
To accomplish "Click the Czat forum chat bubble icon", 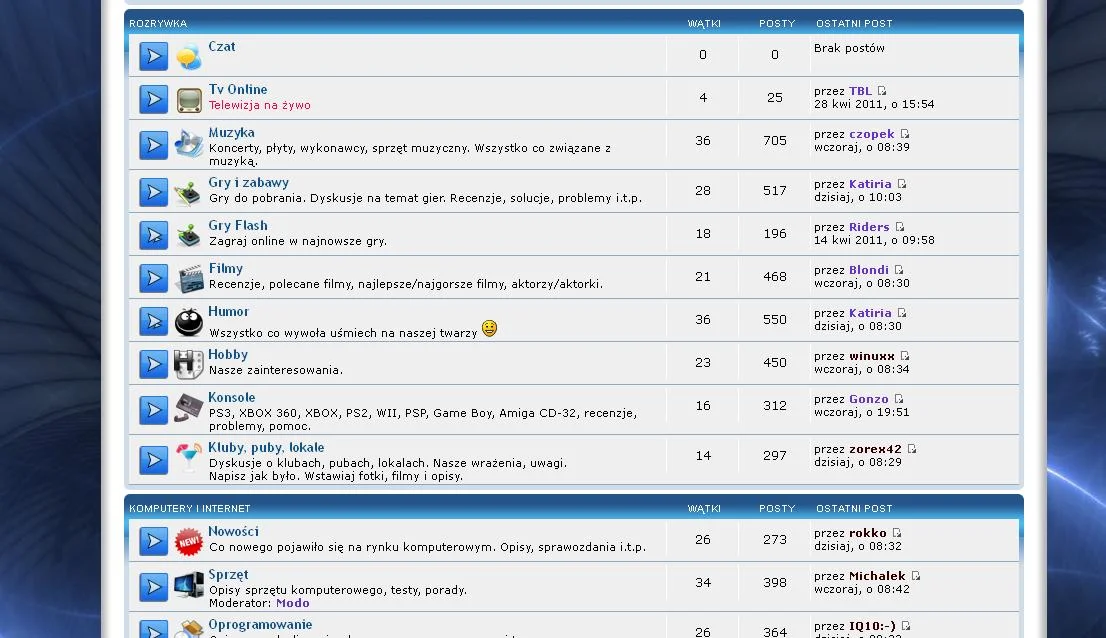I will click(x=188, y=56).
